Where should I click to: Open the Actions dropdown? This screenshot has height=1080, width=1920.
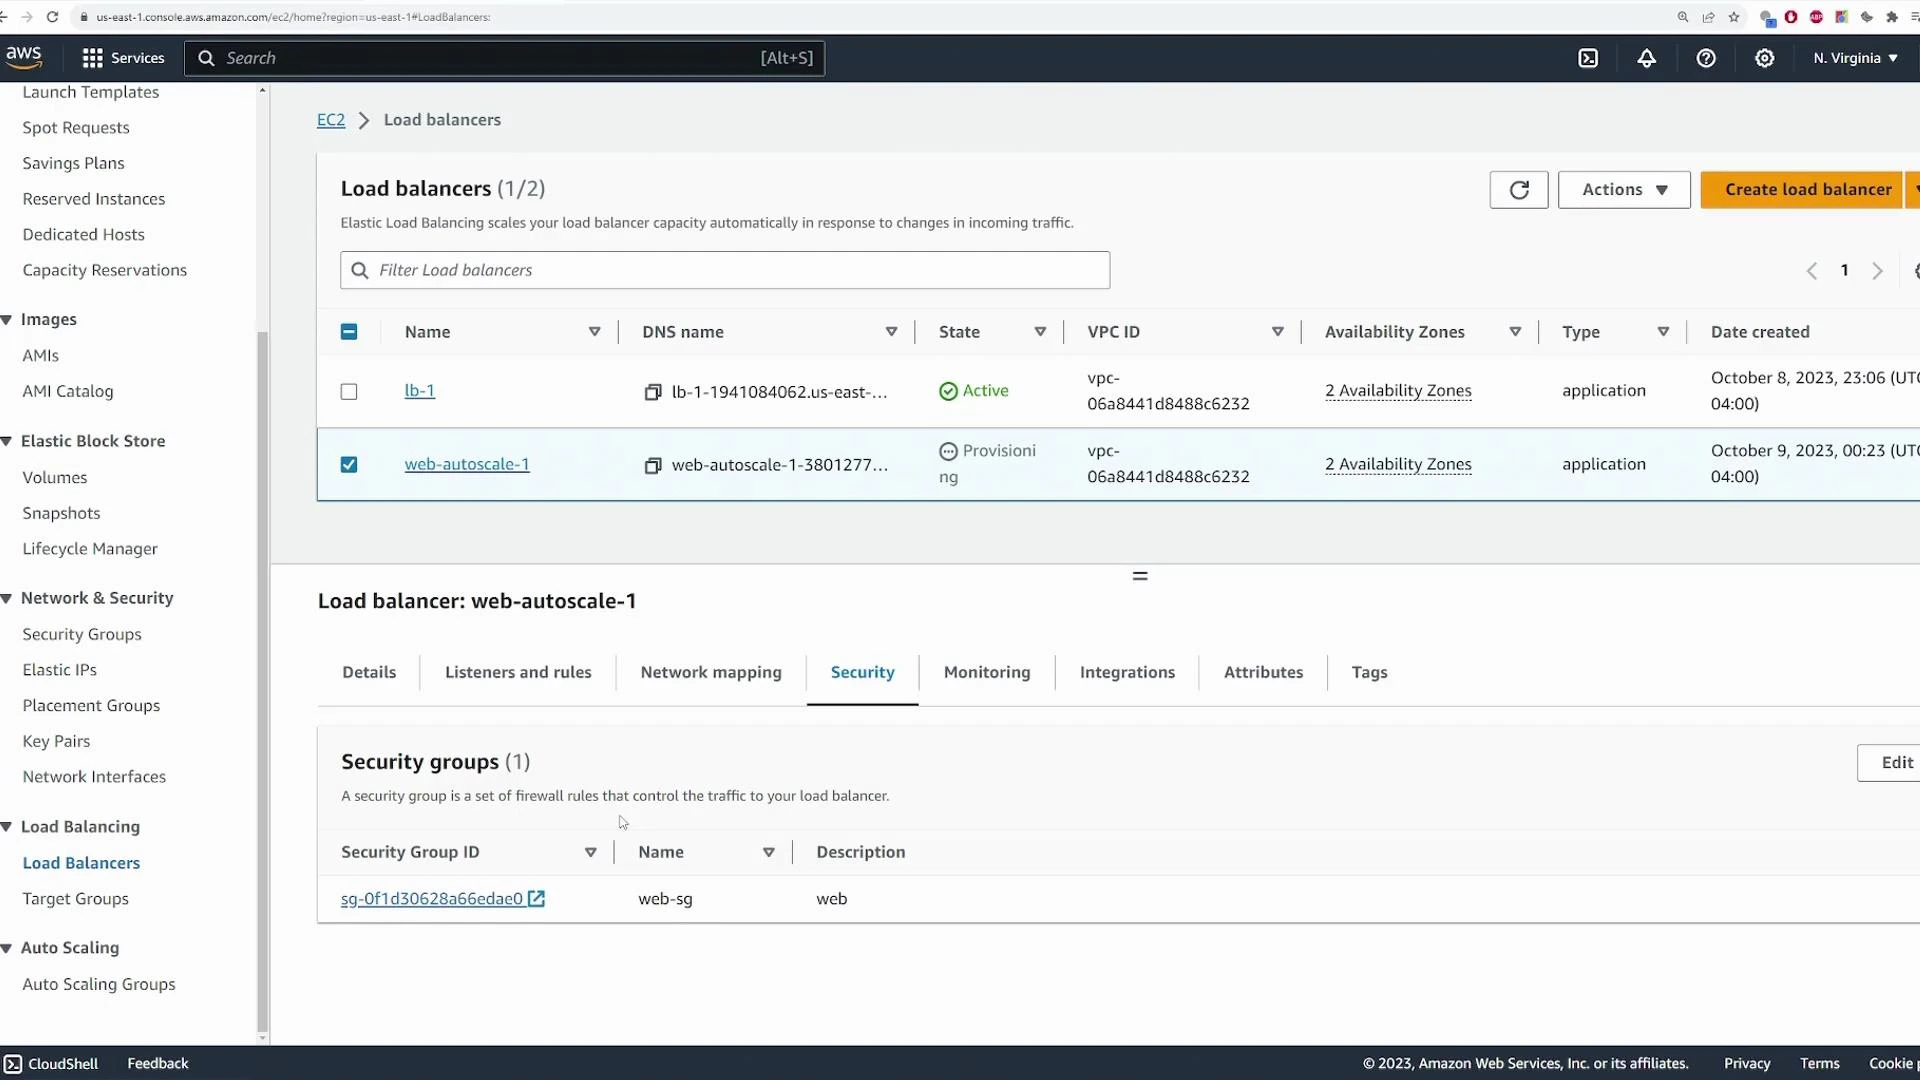pos(1623,189)
